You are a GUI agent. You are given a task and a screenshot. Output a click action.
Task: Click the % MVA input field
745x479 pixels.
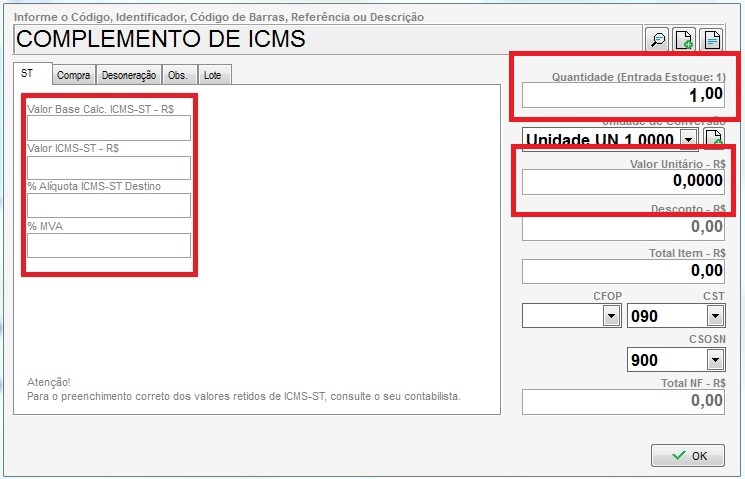[x=108, y=245]
